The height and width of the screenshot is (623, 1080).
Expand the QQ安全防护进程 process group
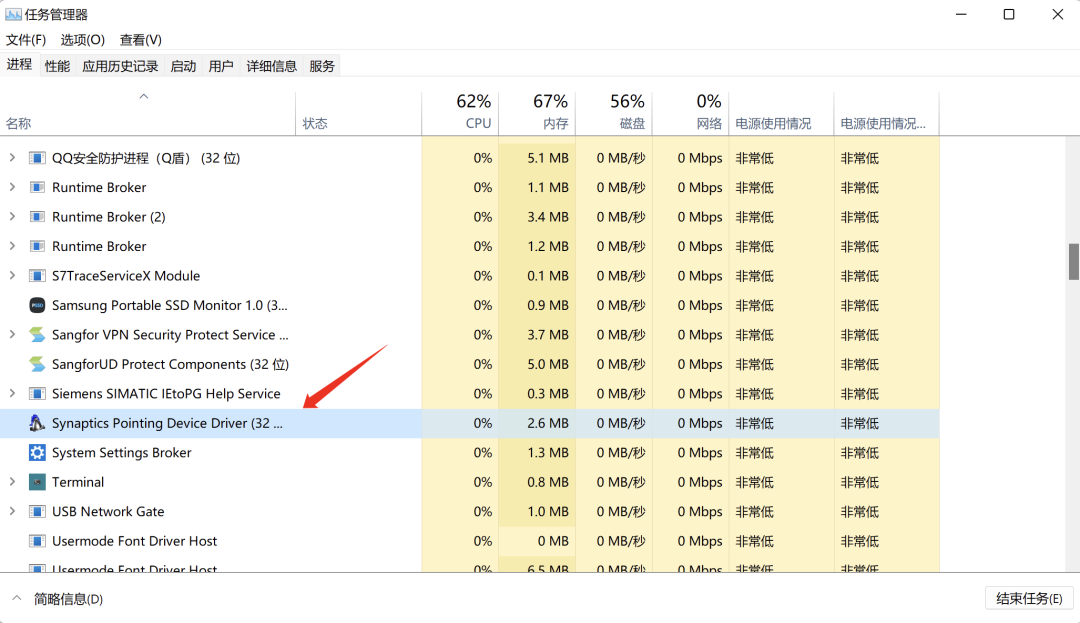12,158
